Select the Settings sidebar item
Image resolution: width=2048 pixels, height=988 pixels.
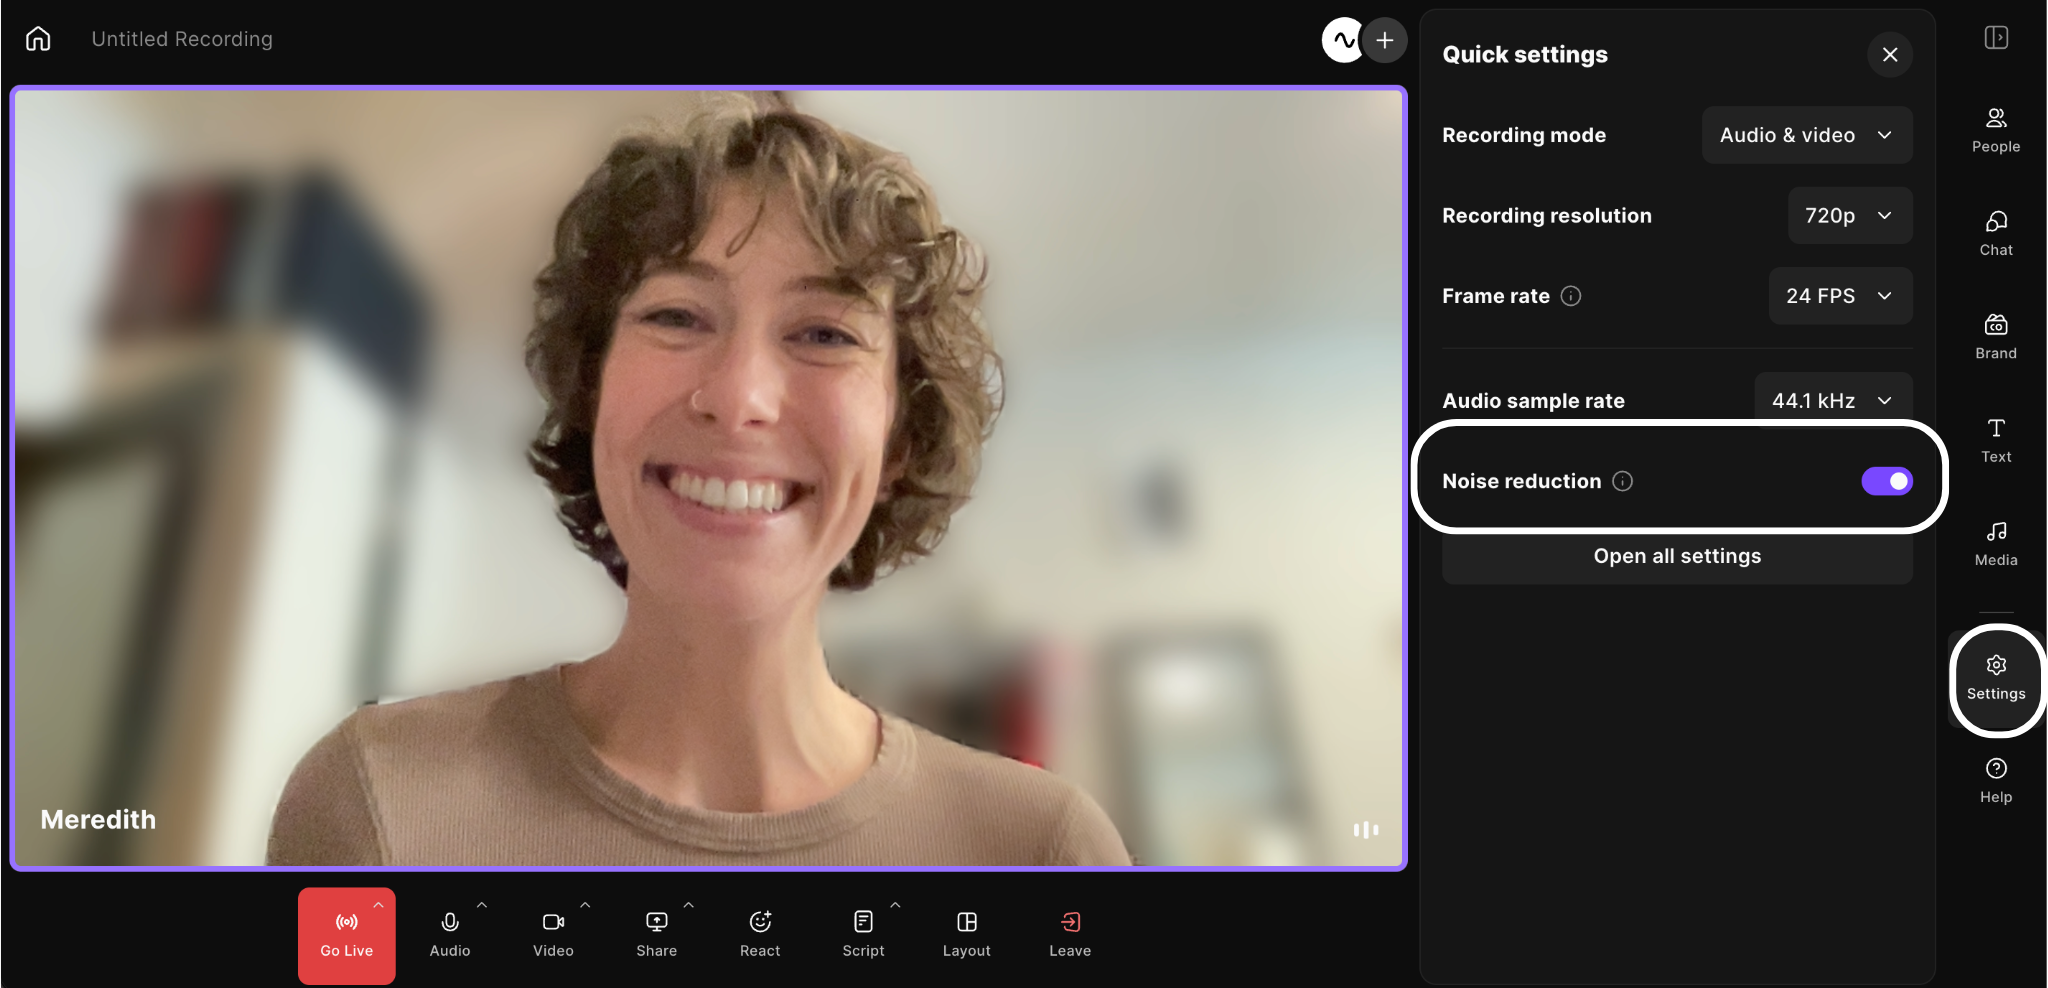click(1995, 679)
